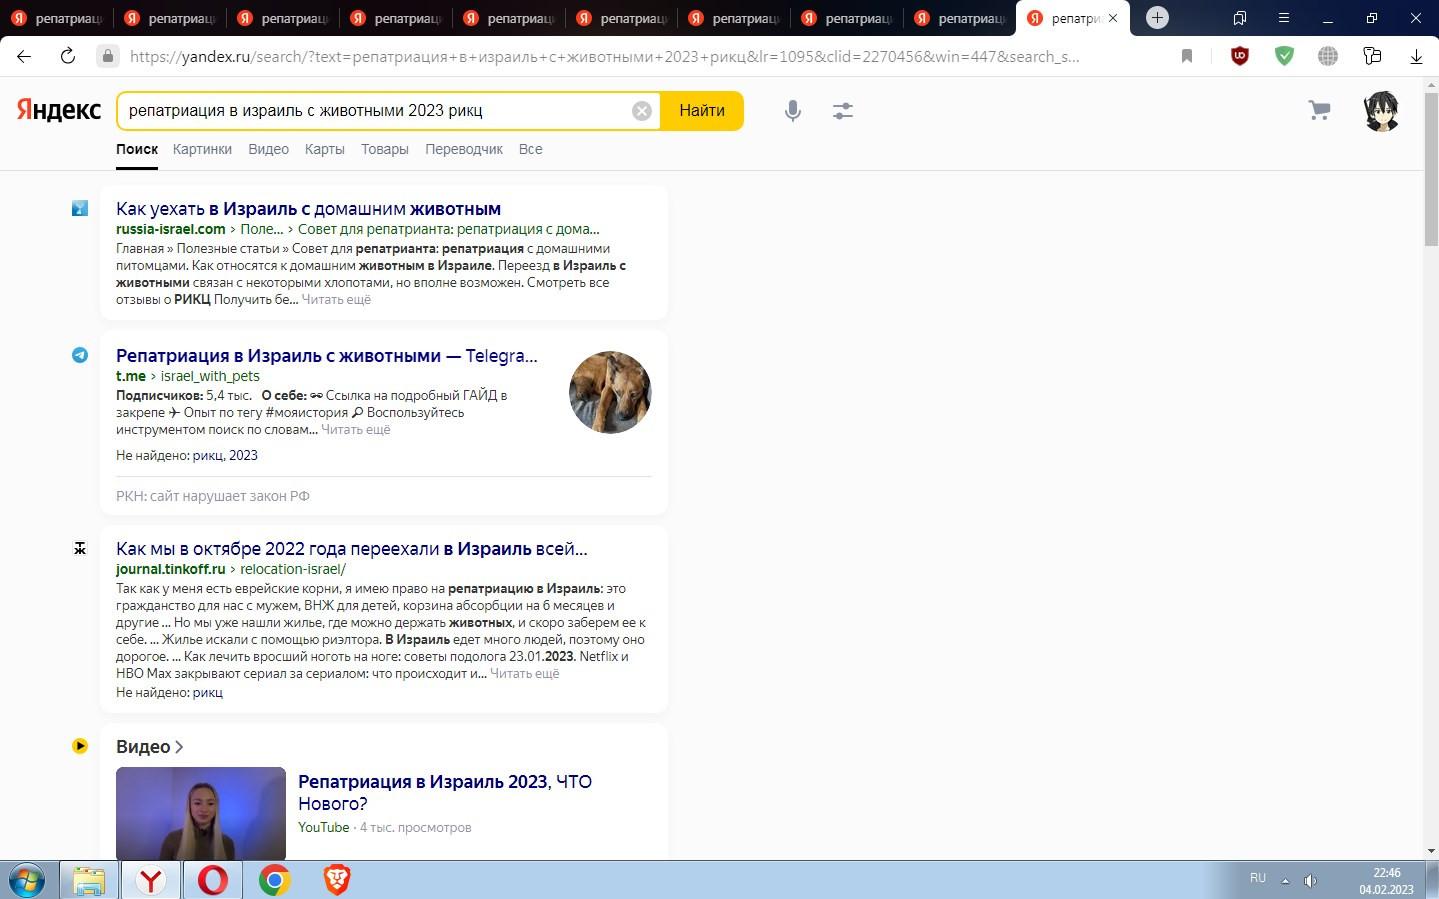Open the t.me domain link
This screenshot has width=1439, height=899.
click(x=131, y=376)
